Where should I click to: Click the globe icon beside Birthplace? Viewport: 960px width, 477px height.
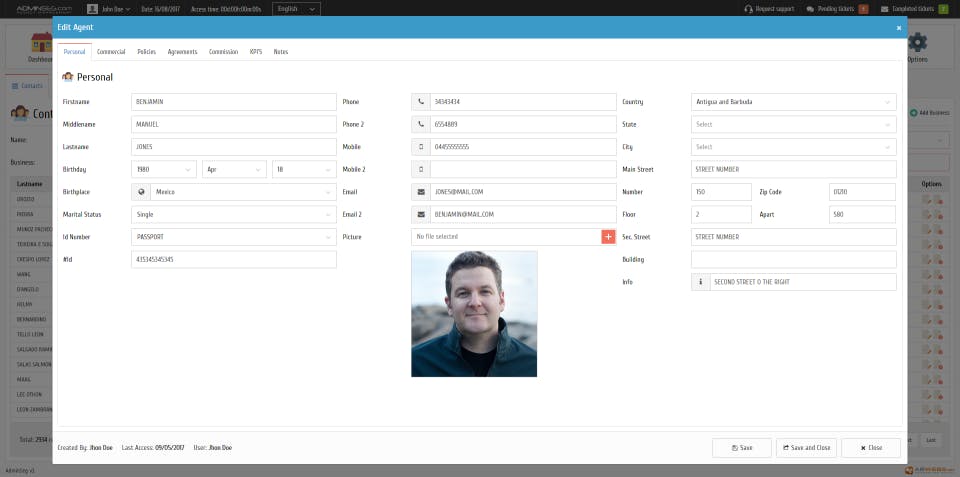pyautogui.click(x=141, y=192)
